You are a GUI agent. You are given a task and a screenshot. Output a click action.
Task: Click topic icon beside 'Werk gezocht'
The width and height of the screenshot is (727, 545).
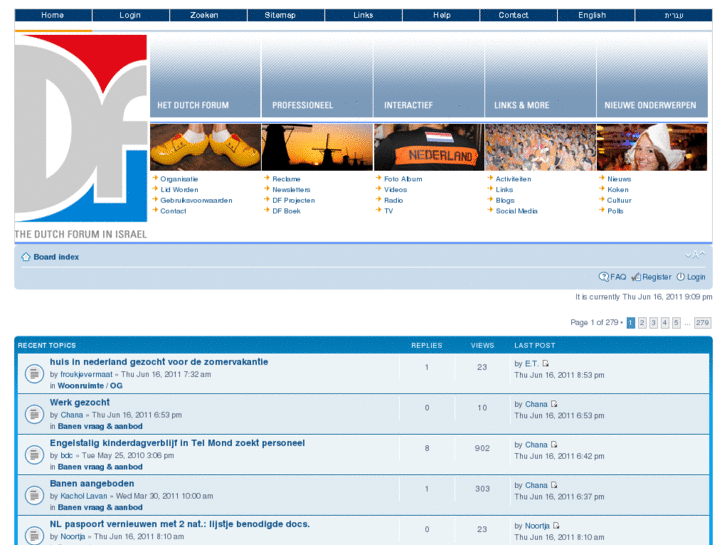tap(34, 414)
